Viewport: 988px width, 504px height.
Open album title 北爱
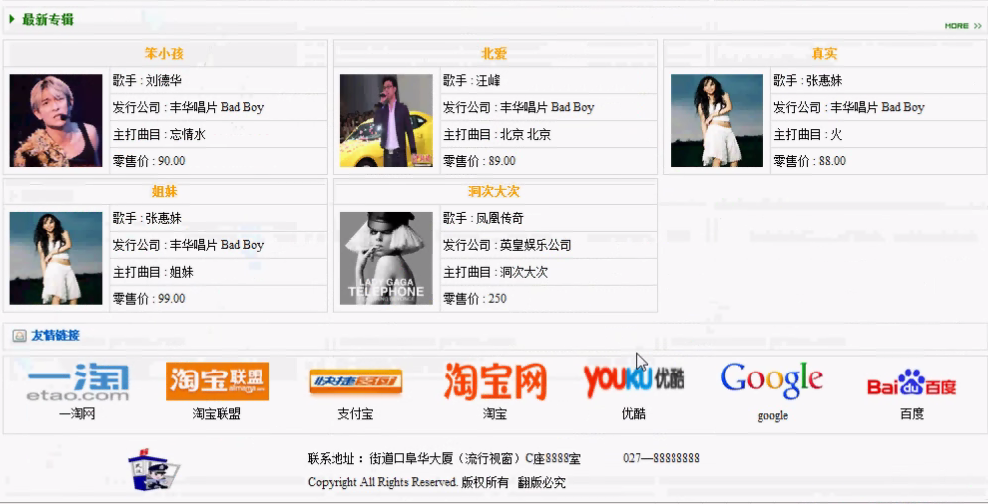point(494,54)
